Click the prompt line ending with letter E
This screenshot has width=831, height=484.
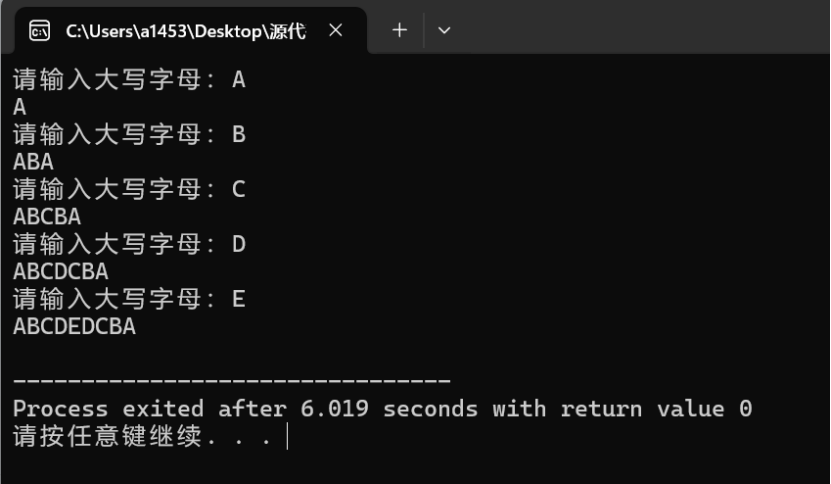[128, 299]
